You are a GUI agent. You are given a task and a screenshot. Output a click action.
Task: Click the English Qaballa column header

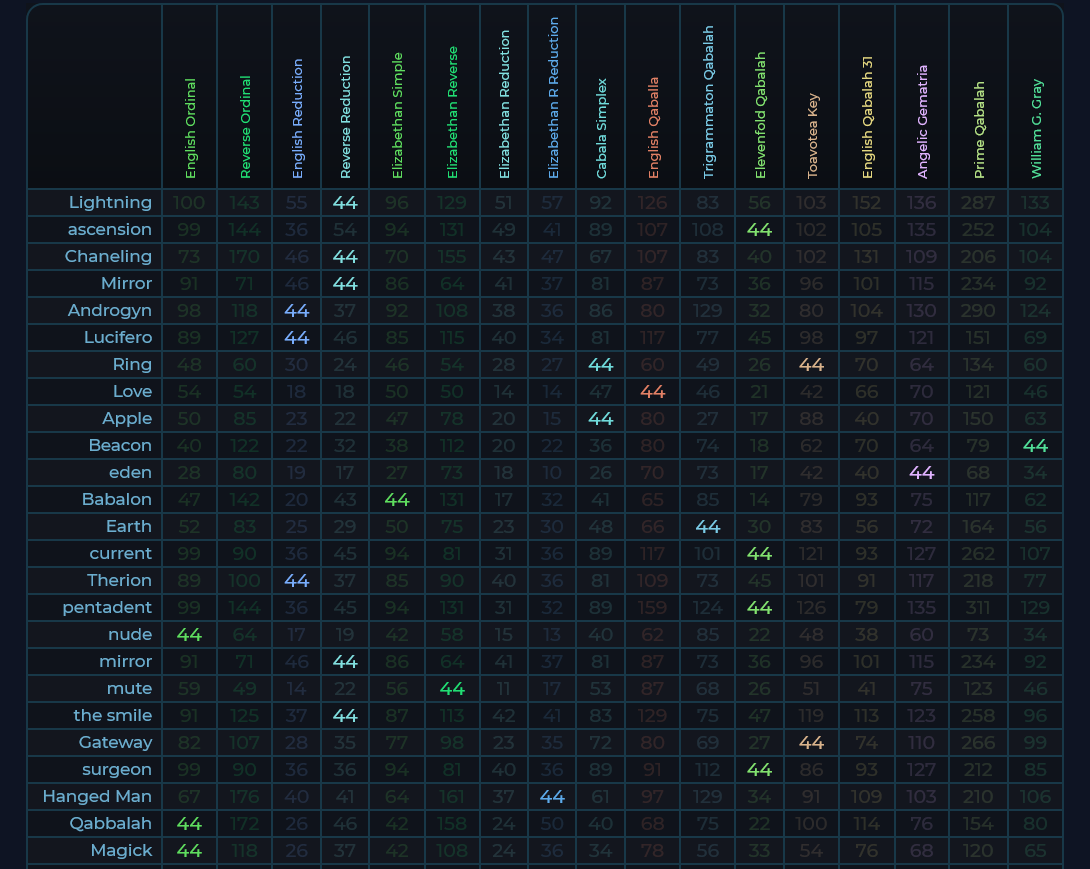(x=653, y=128)
